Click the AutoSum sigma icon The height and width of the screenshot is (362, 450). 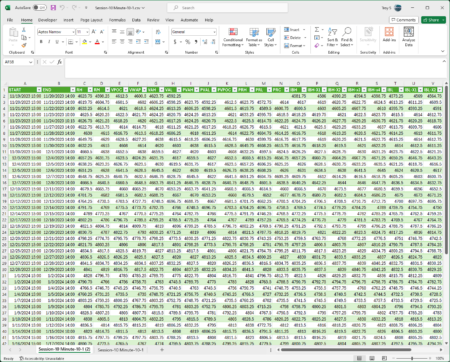tap(317, 30)
